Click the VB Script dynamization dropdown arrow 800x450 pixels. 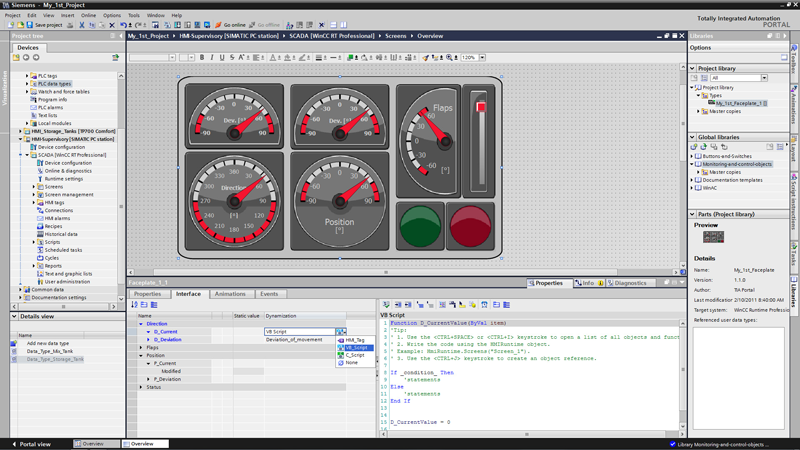pos(341,332)
